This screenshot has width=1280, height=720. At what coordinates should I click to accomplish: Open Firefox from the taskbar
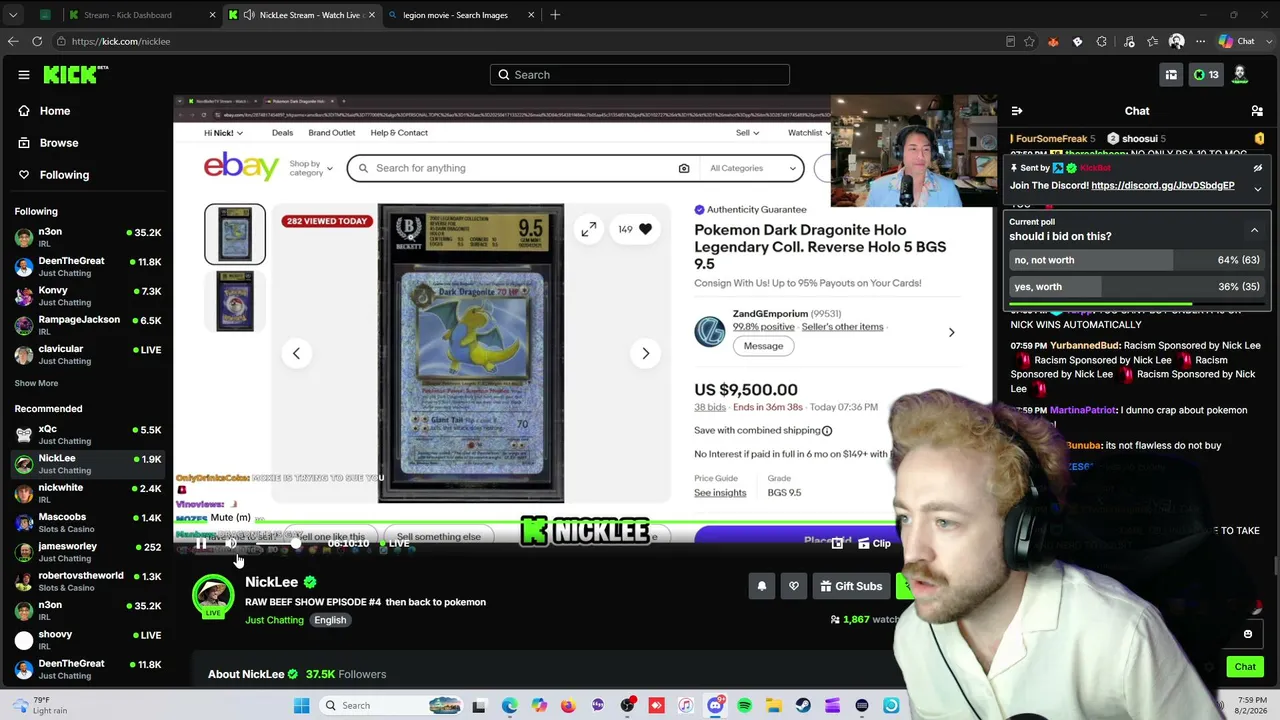[x=568, y=706]
